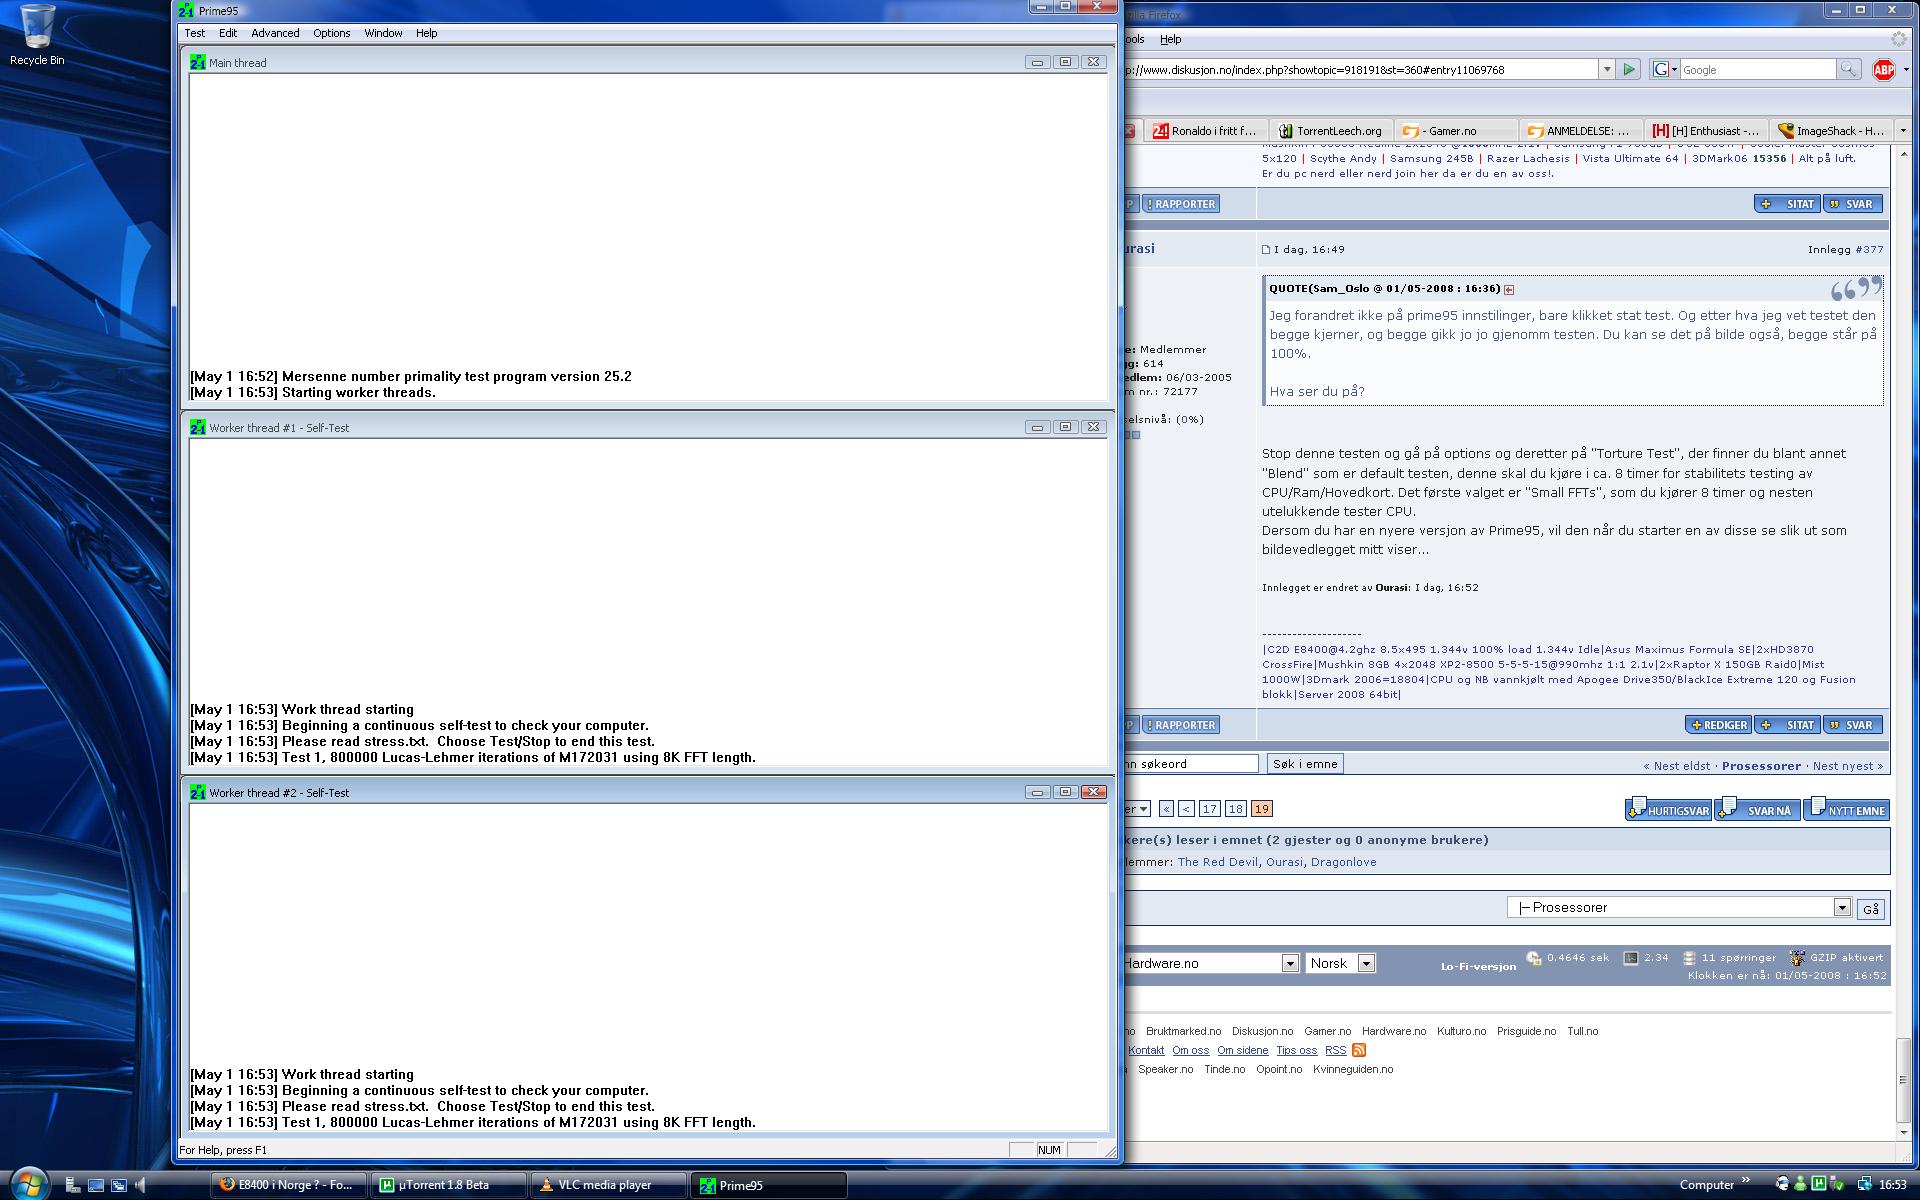Screen dimensions: 1920x1200
Task: Open Firefox's Help menu
Action: [x=1170, y=39]
